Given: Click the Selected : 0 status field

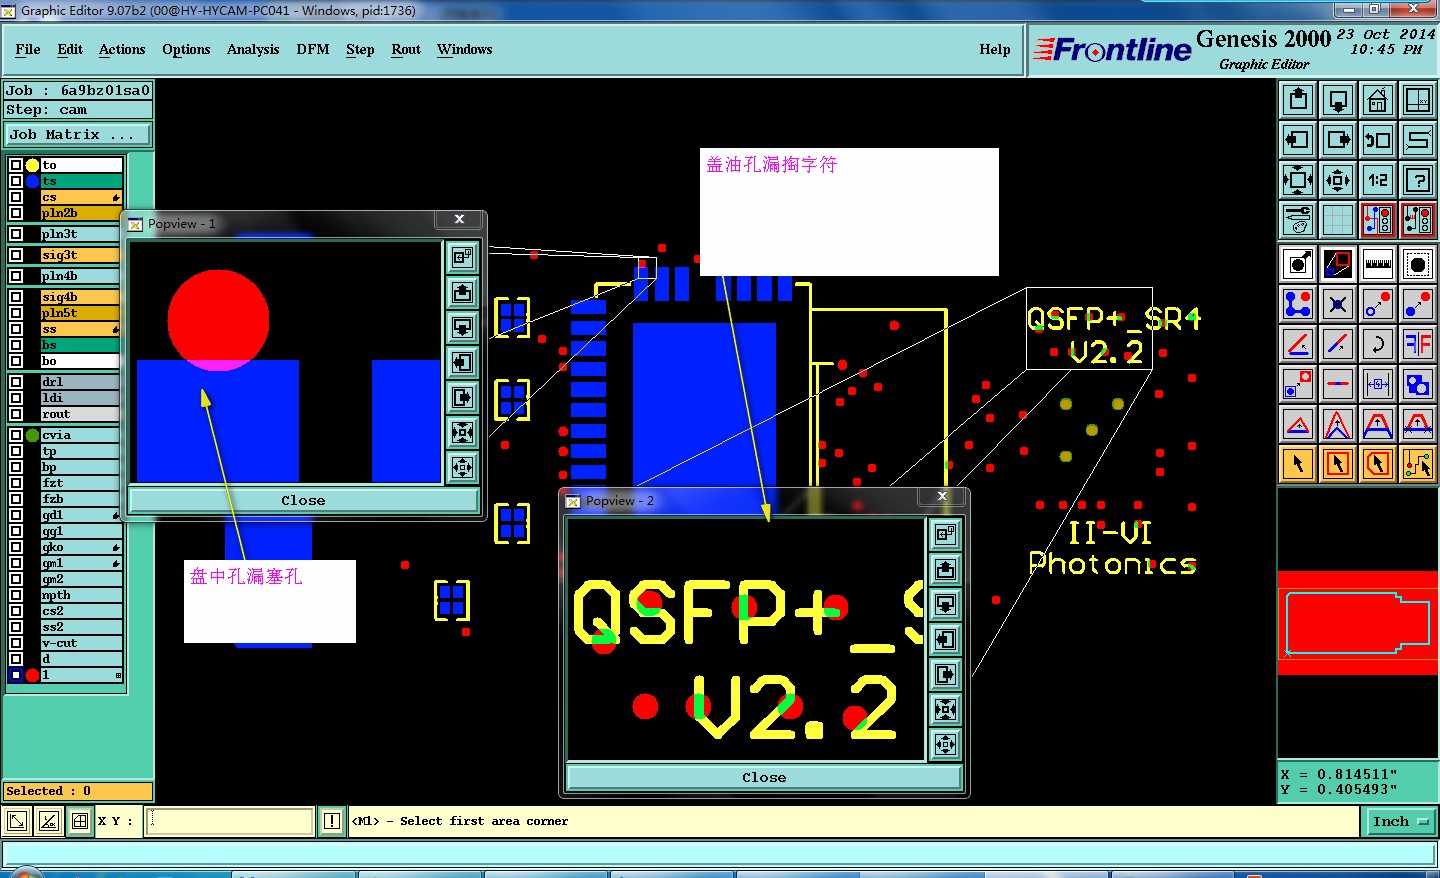Looking at the screenshot, I should click(78, 791).
